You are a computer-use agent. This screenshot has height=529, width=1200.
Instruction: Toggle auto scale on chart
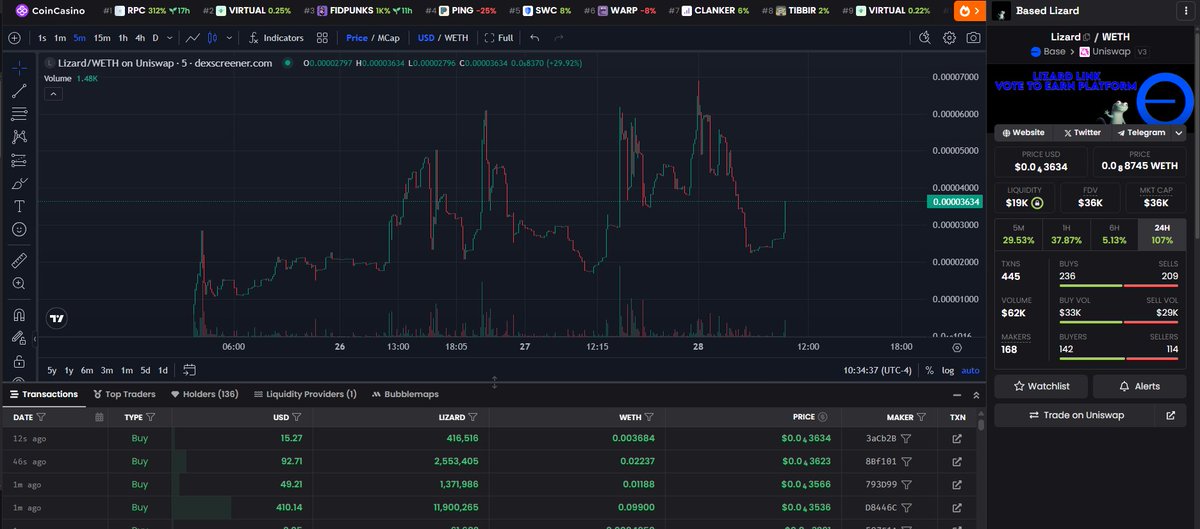tap(970, 370)
